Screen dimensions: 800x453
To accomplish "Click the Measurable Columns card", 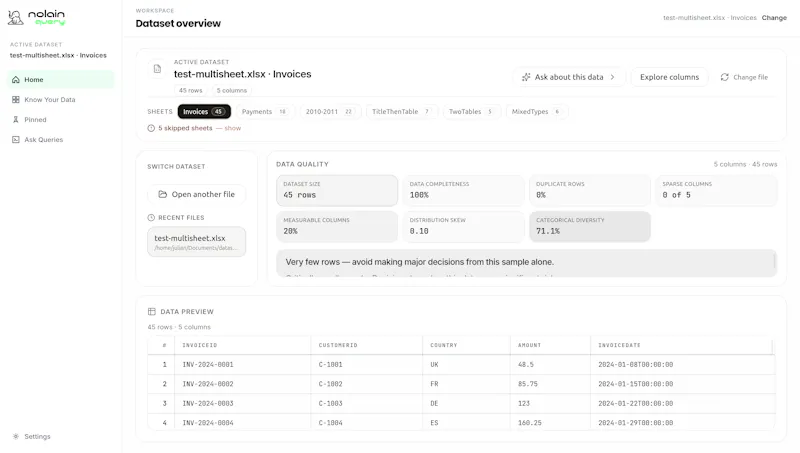I will point(337,226).
